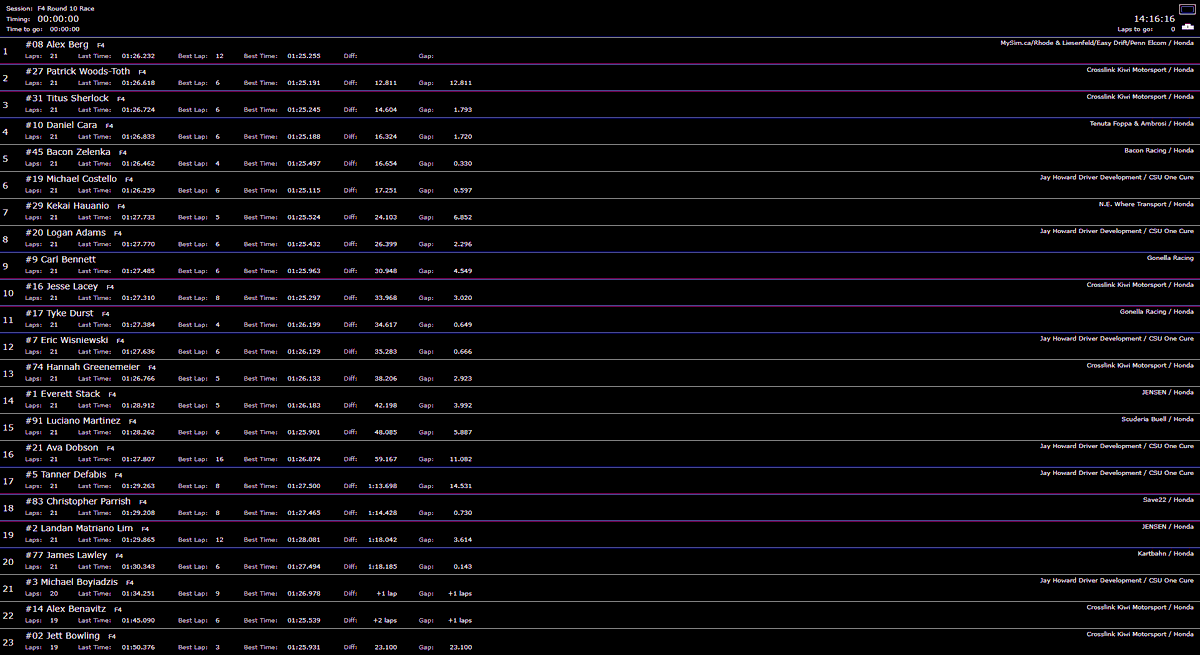Select driver #27 Patrick Woods-Toth
The width and height of the screenshot is (1200, 655).
tap(78, 72)
